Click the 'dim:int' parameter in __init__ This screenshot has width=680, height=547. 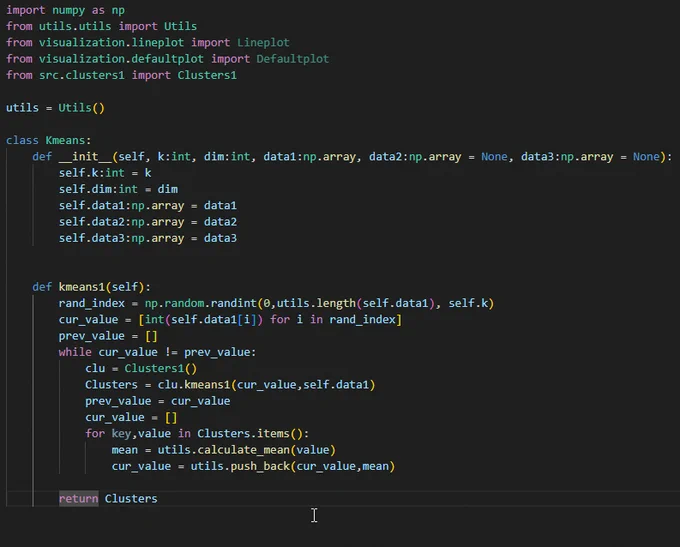(x=227, y=157)
